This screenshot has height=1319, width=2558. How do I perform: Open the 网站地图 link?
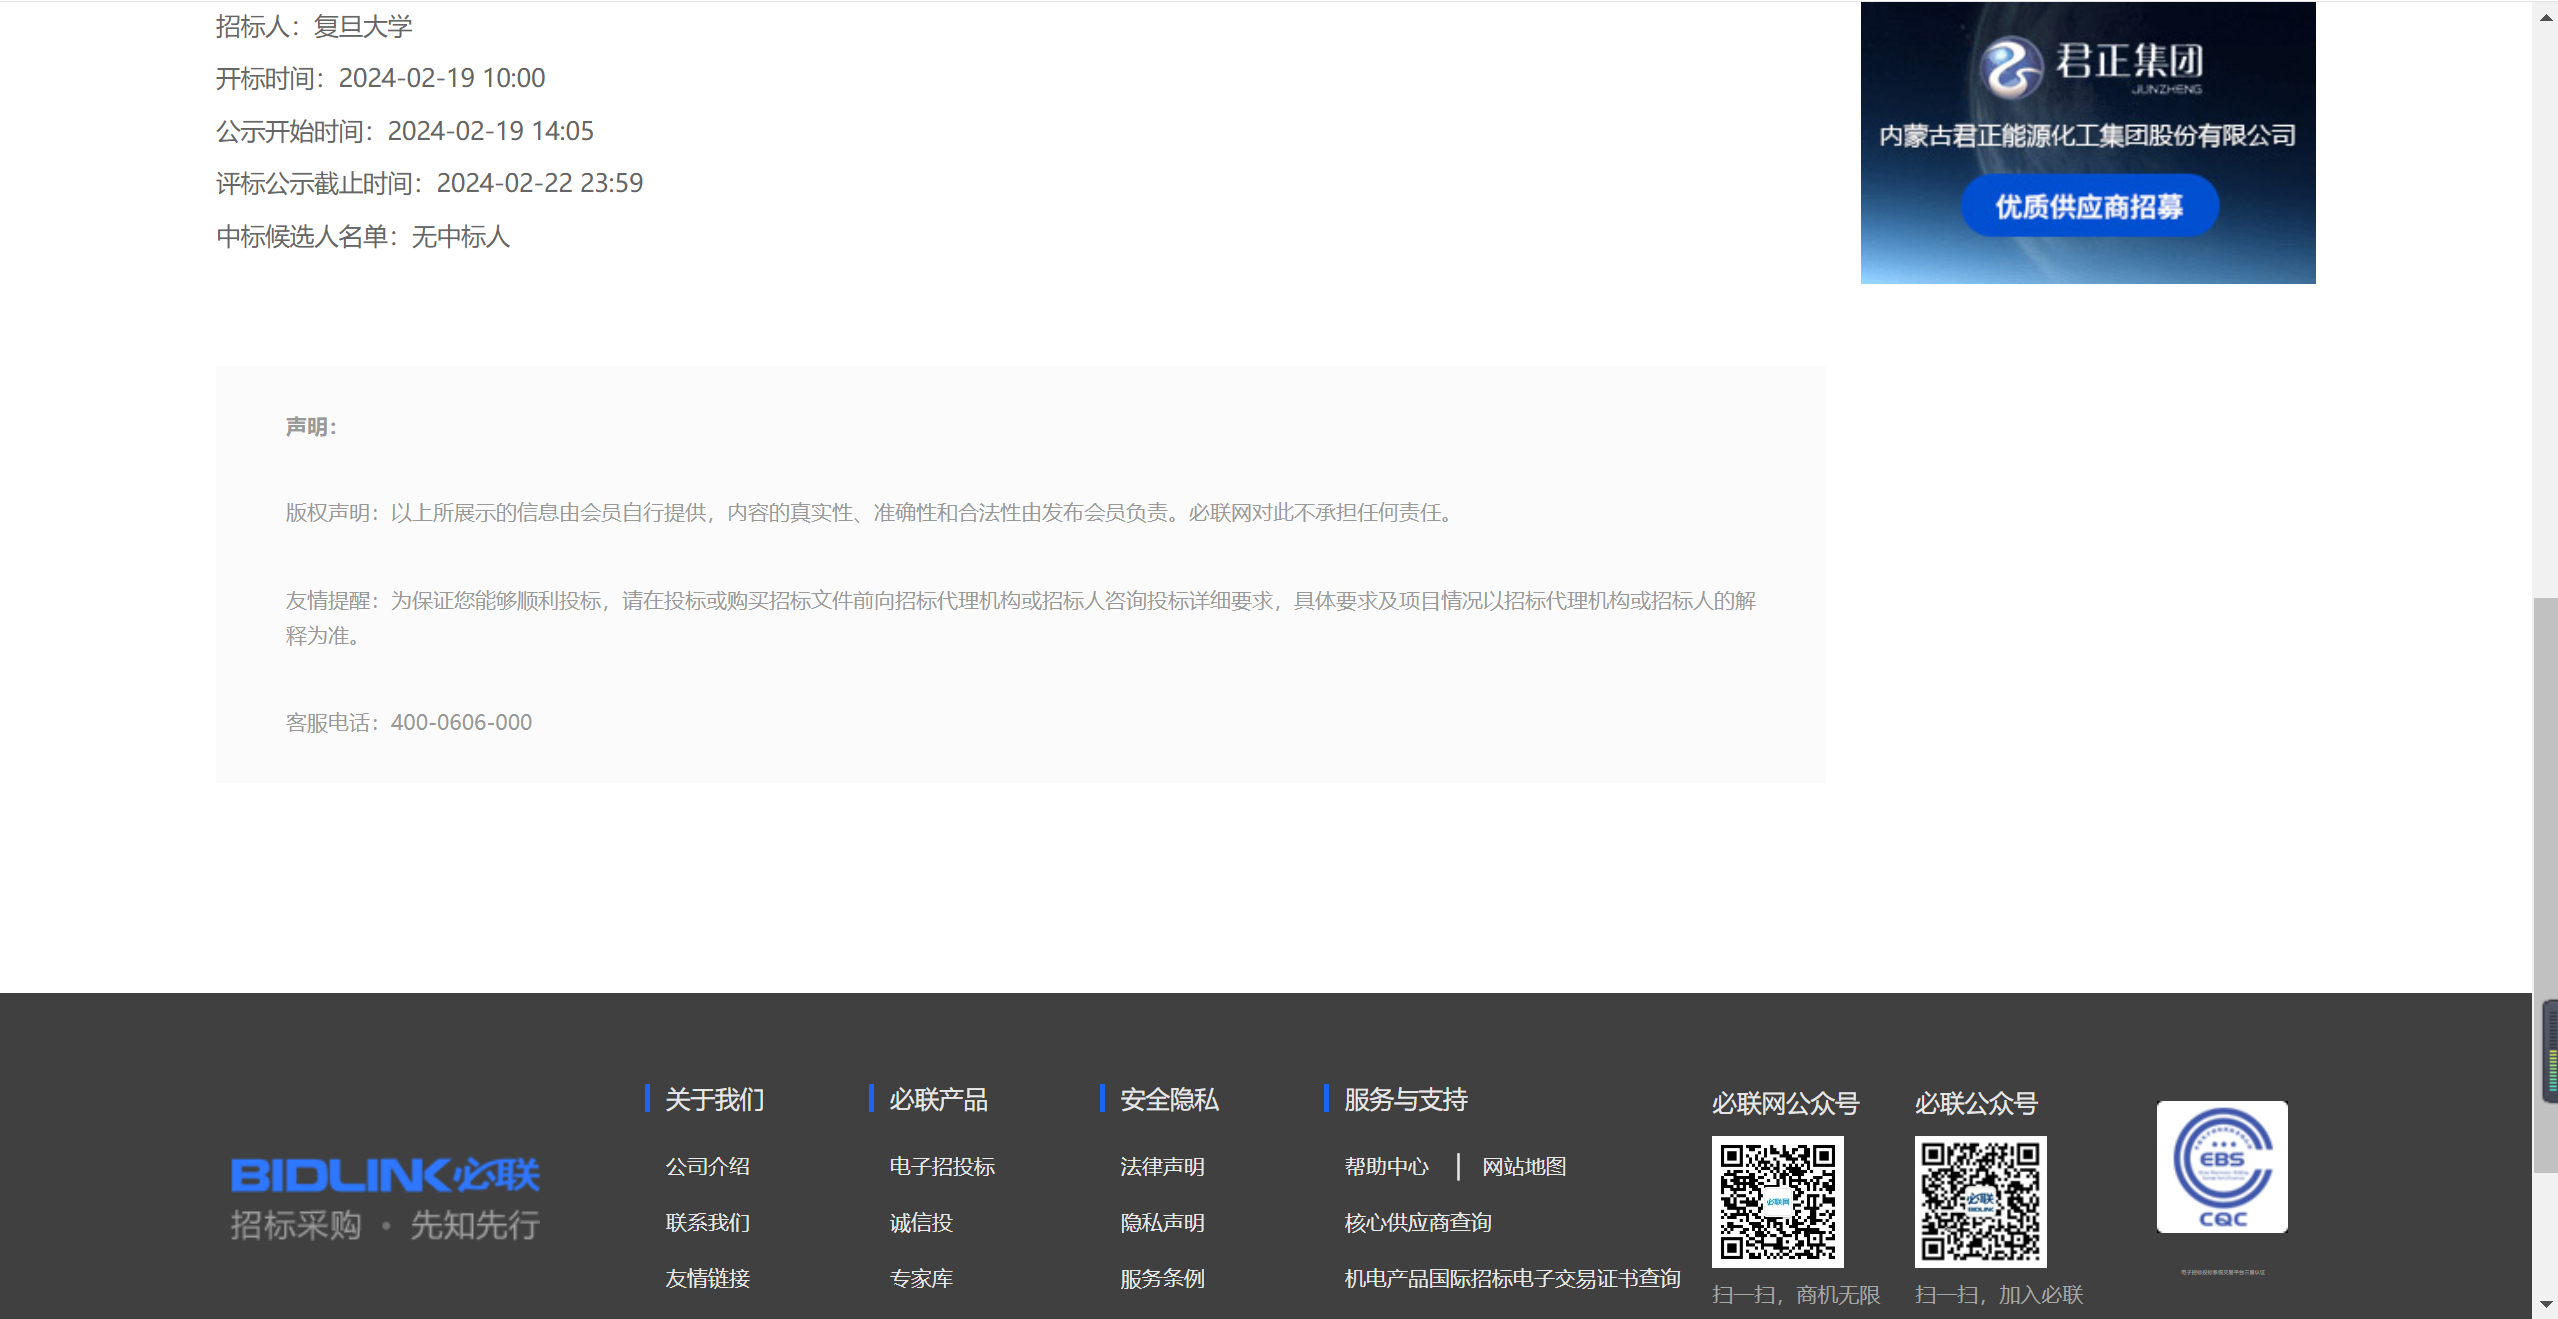coord(1524,1166)
